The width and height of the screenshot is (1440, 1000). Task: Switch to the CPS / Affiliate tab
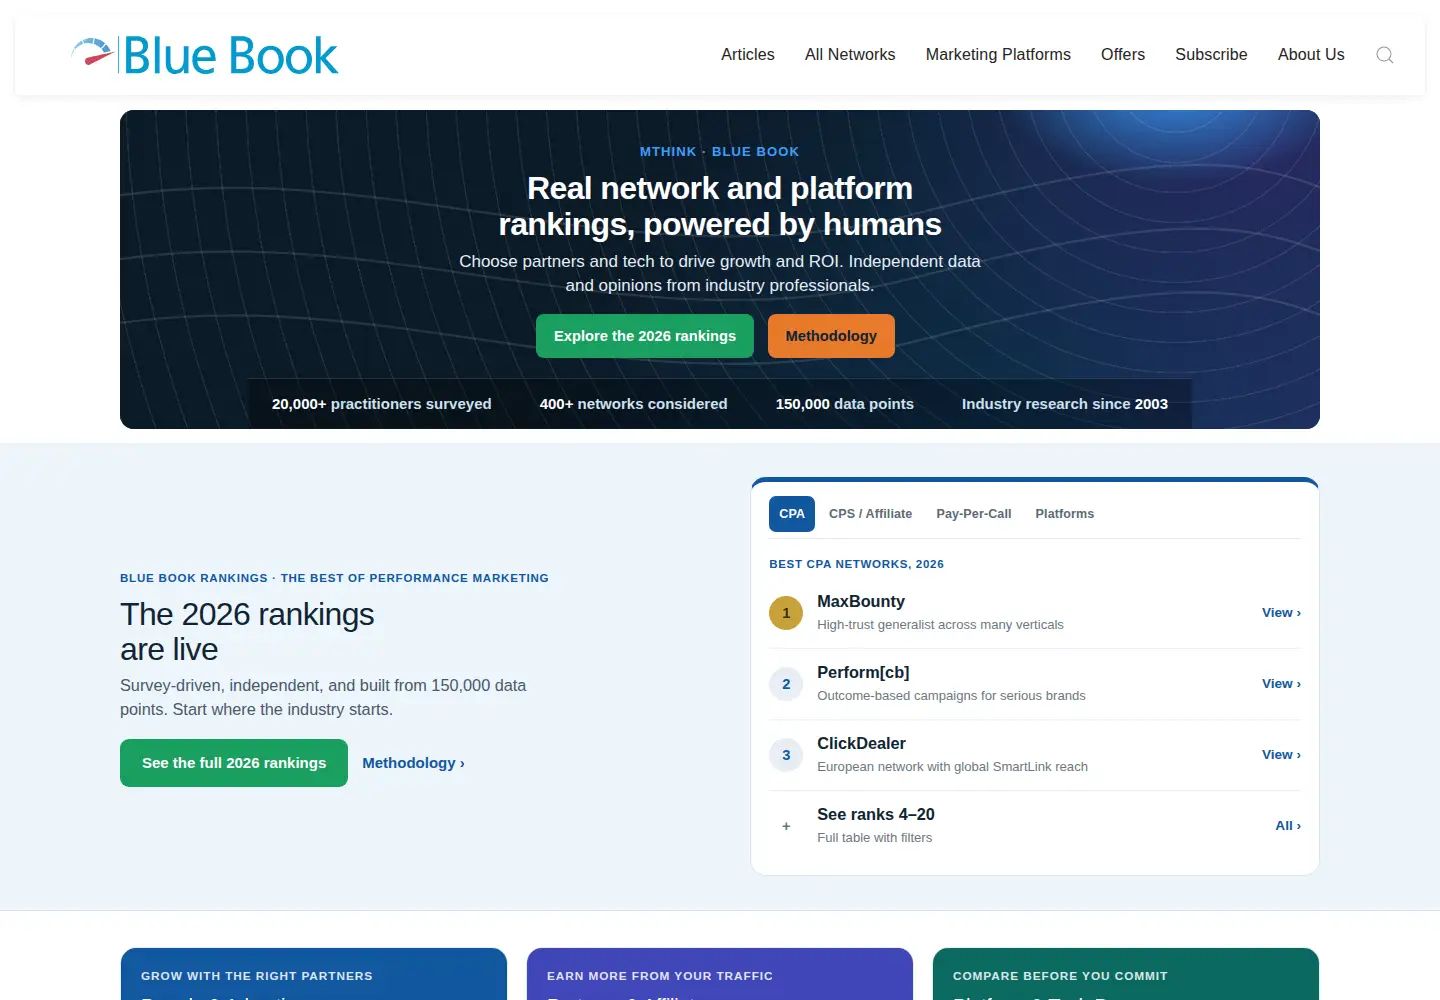click(x=870, y=514)
